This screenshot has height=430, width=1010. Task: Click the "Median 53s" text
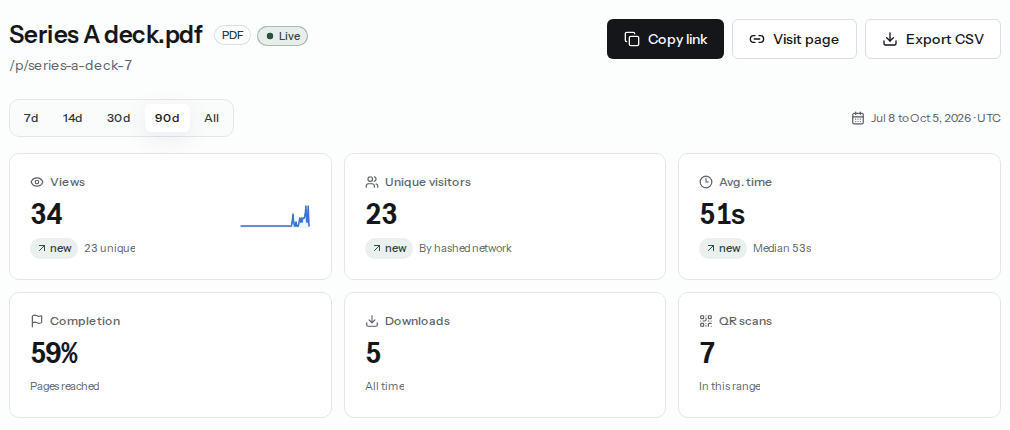pos(782,248)
